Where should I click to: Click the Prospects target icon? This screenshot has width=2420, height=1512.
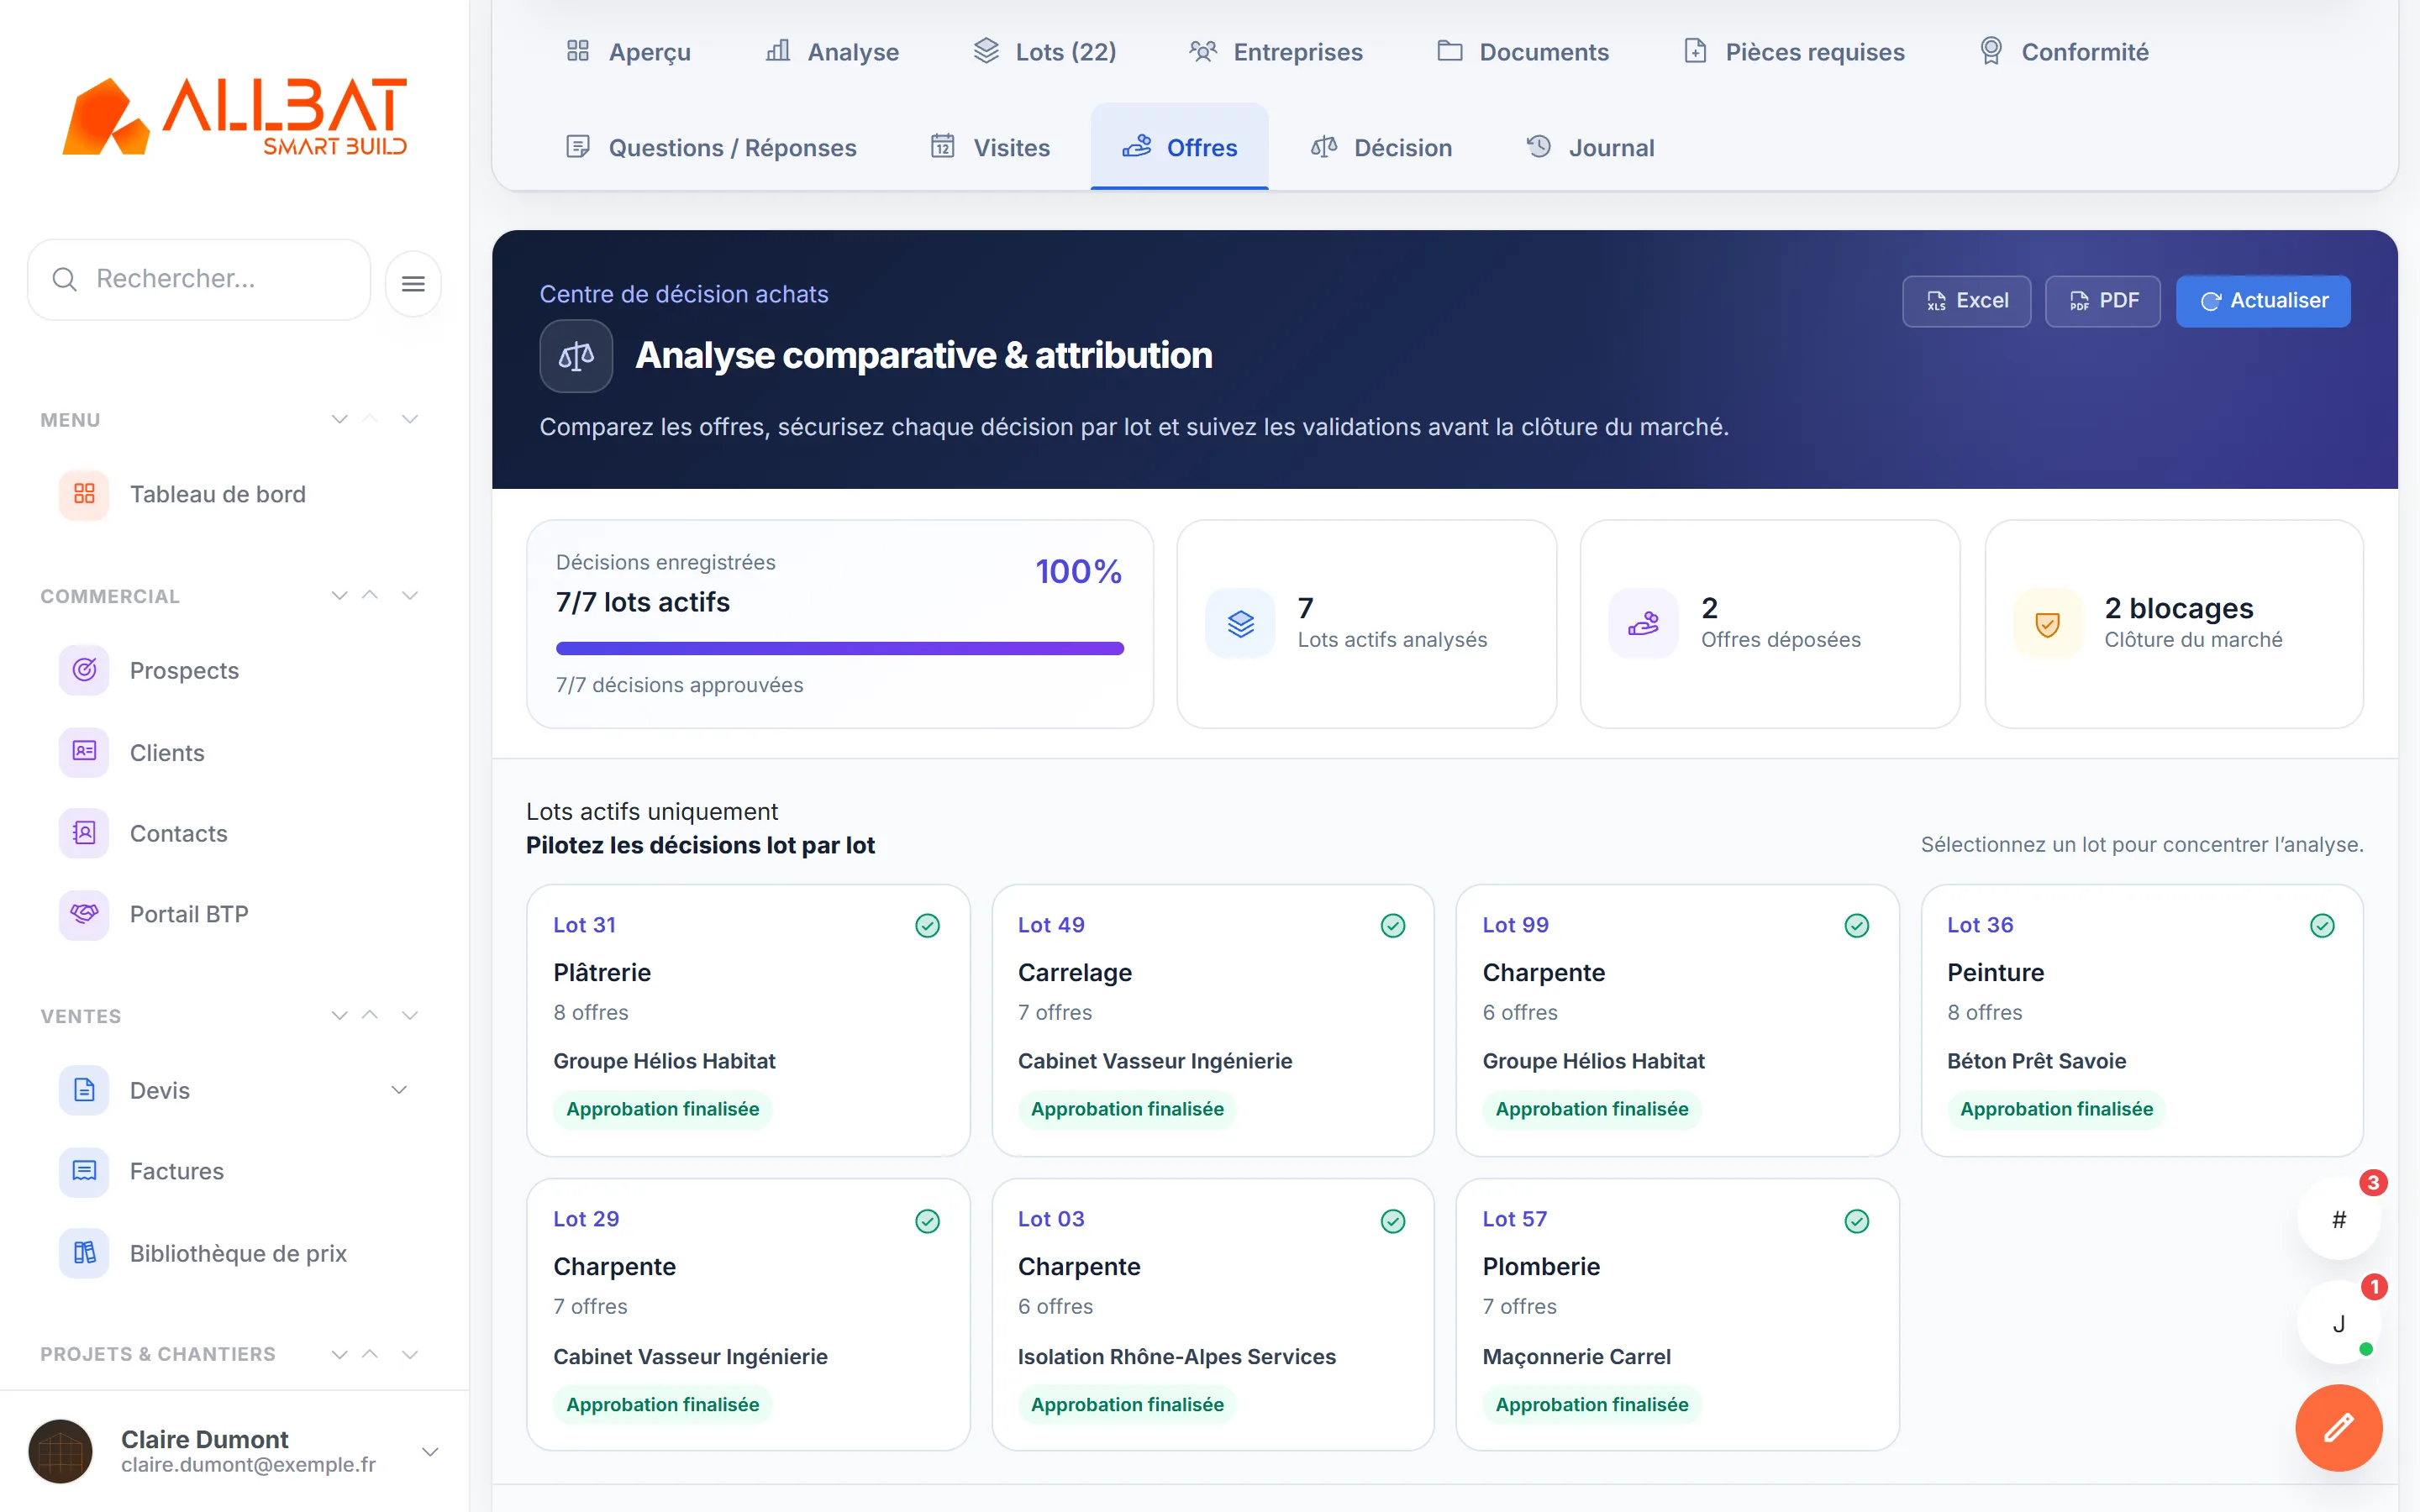pyautogui.click(x=84, y=670)
